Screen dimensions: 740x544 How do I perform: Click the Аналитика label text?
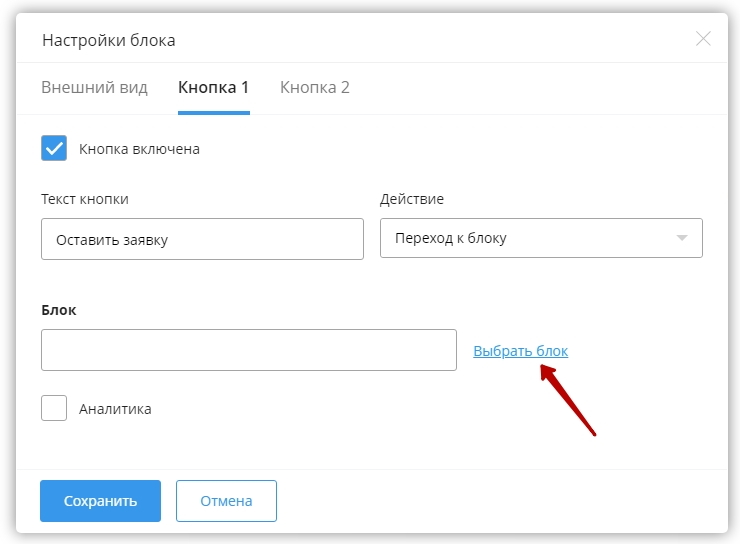(115, 409)
